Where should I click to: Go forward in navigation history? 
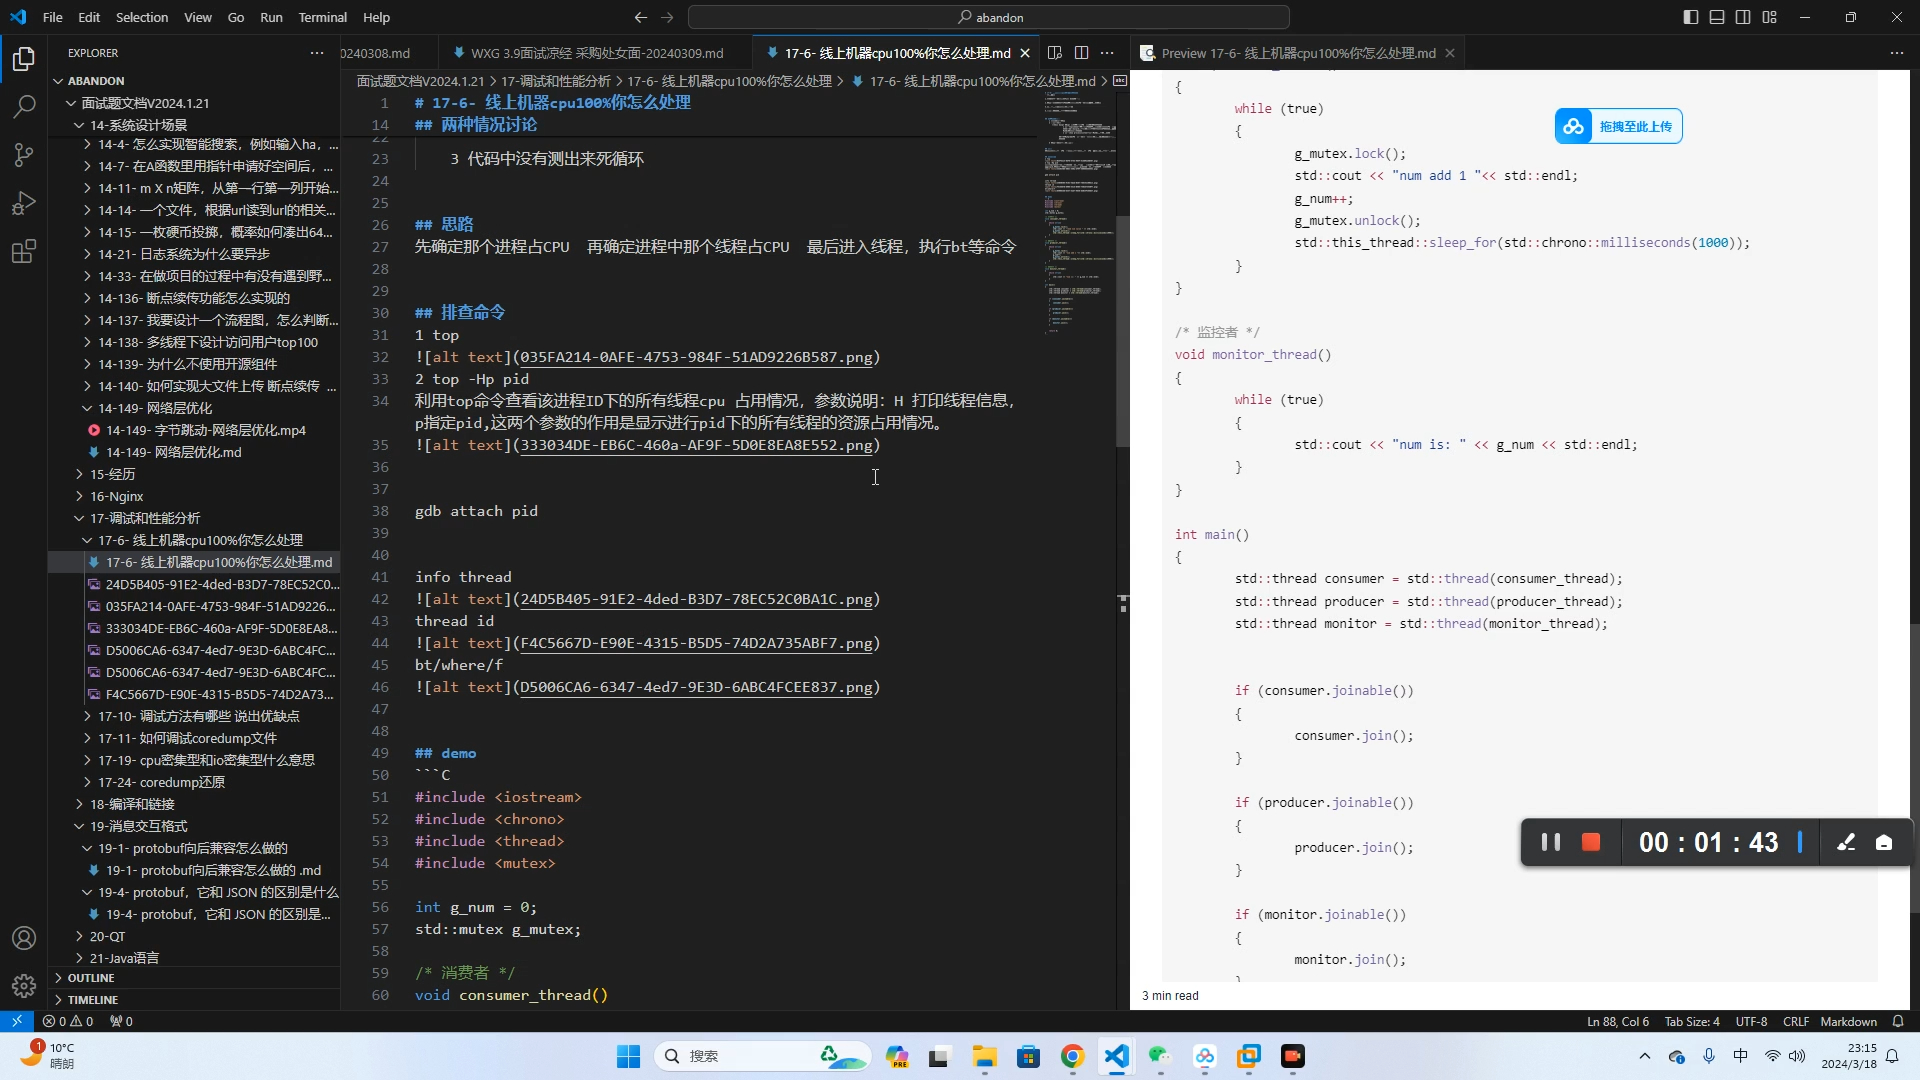coord(667,17)
